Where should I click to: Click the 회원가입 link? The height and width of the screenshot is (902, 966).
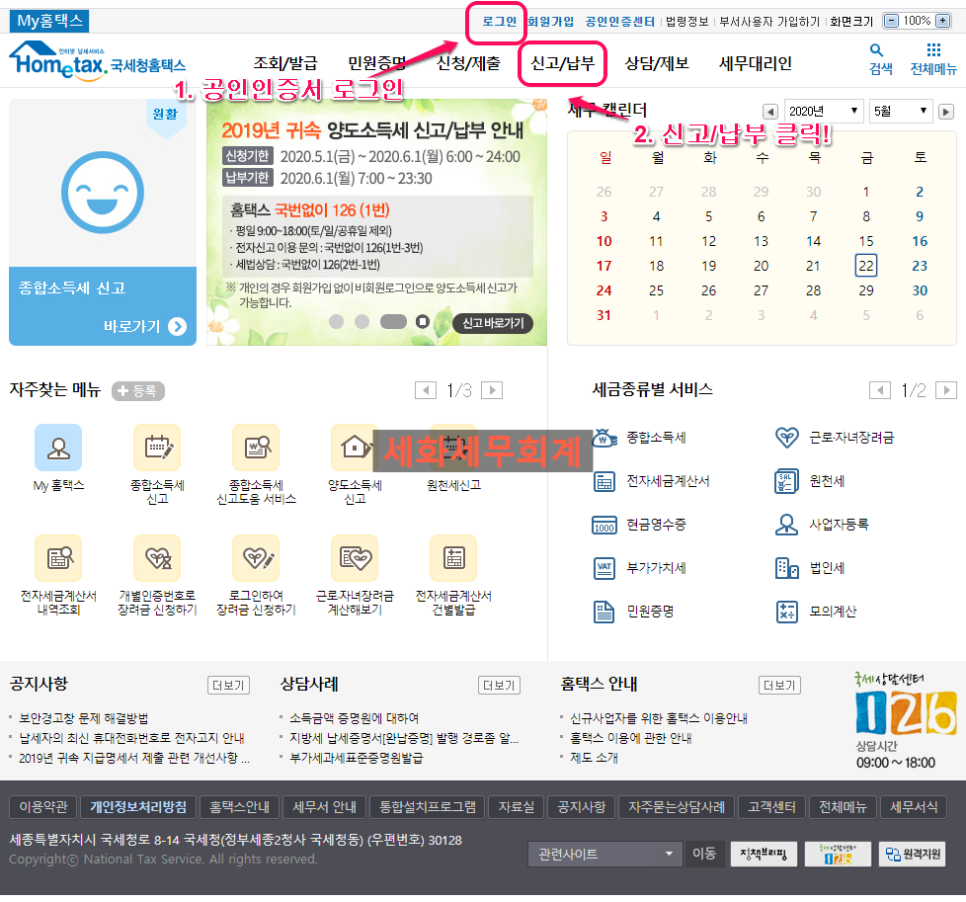pyautogui.click(x=551, y=22)
